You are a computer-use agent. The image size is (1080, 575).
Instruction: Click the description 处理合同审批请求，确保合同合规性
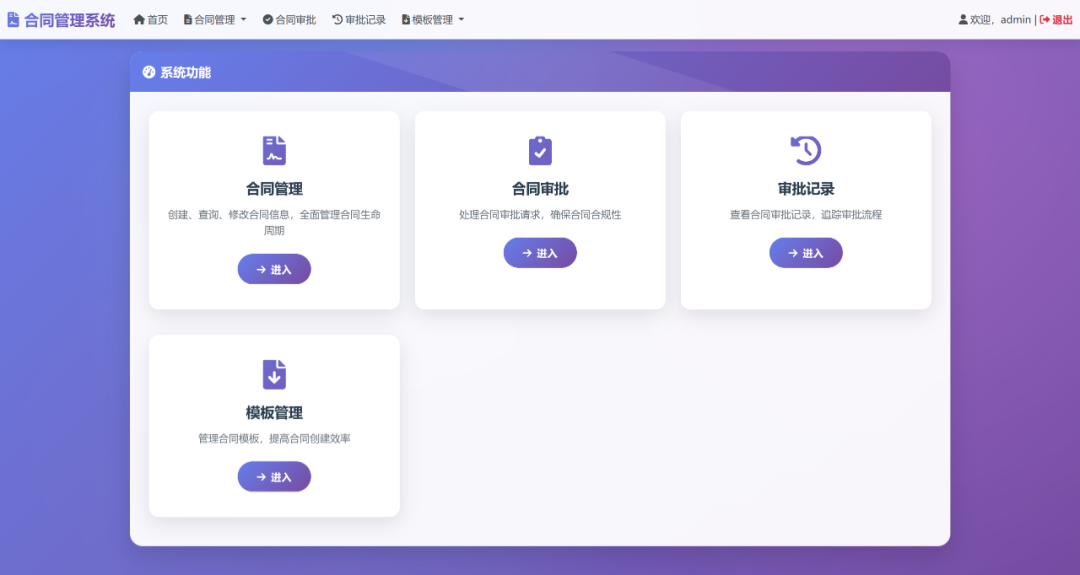540,214
